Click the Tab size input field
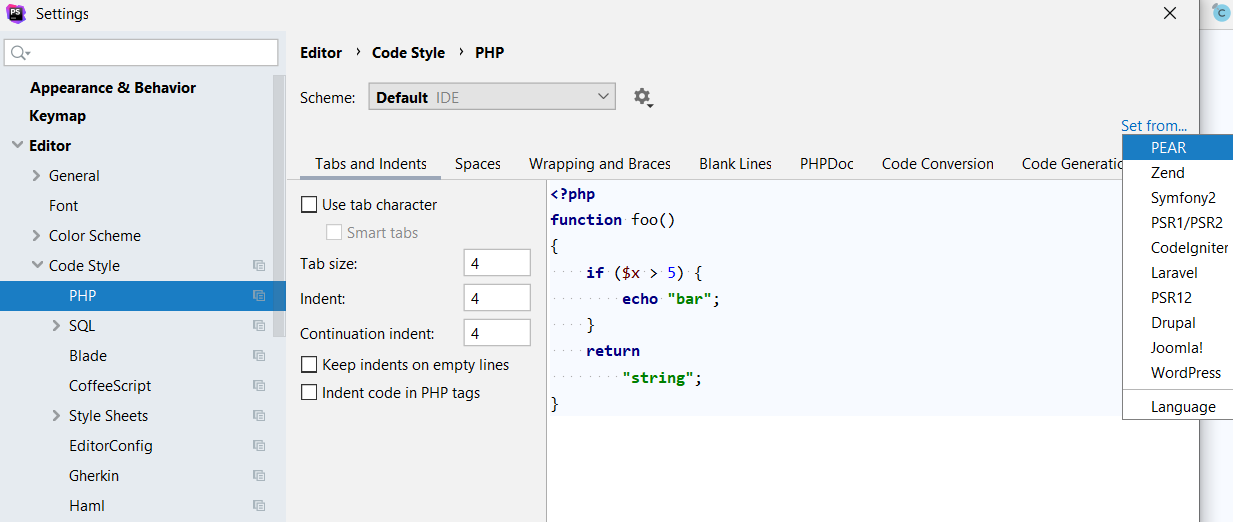This screenshot has height=522, width=1233. point(497,263)
